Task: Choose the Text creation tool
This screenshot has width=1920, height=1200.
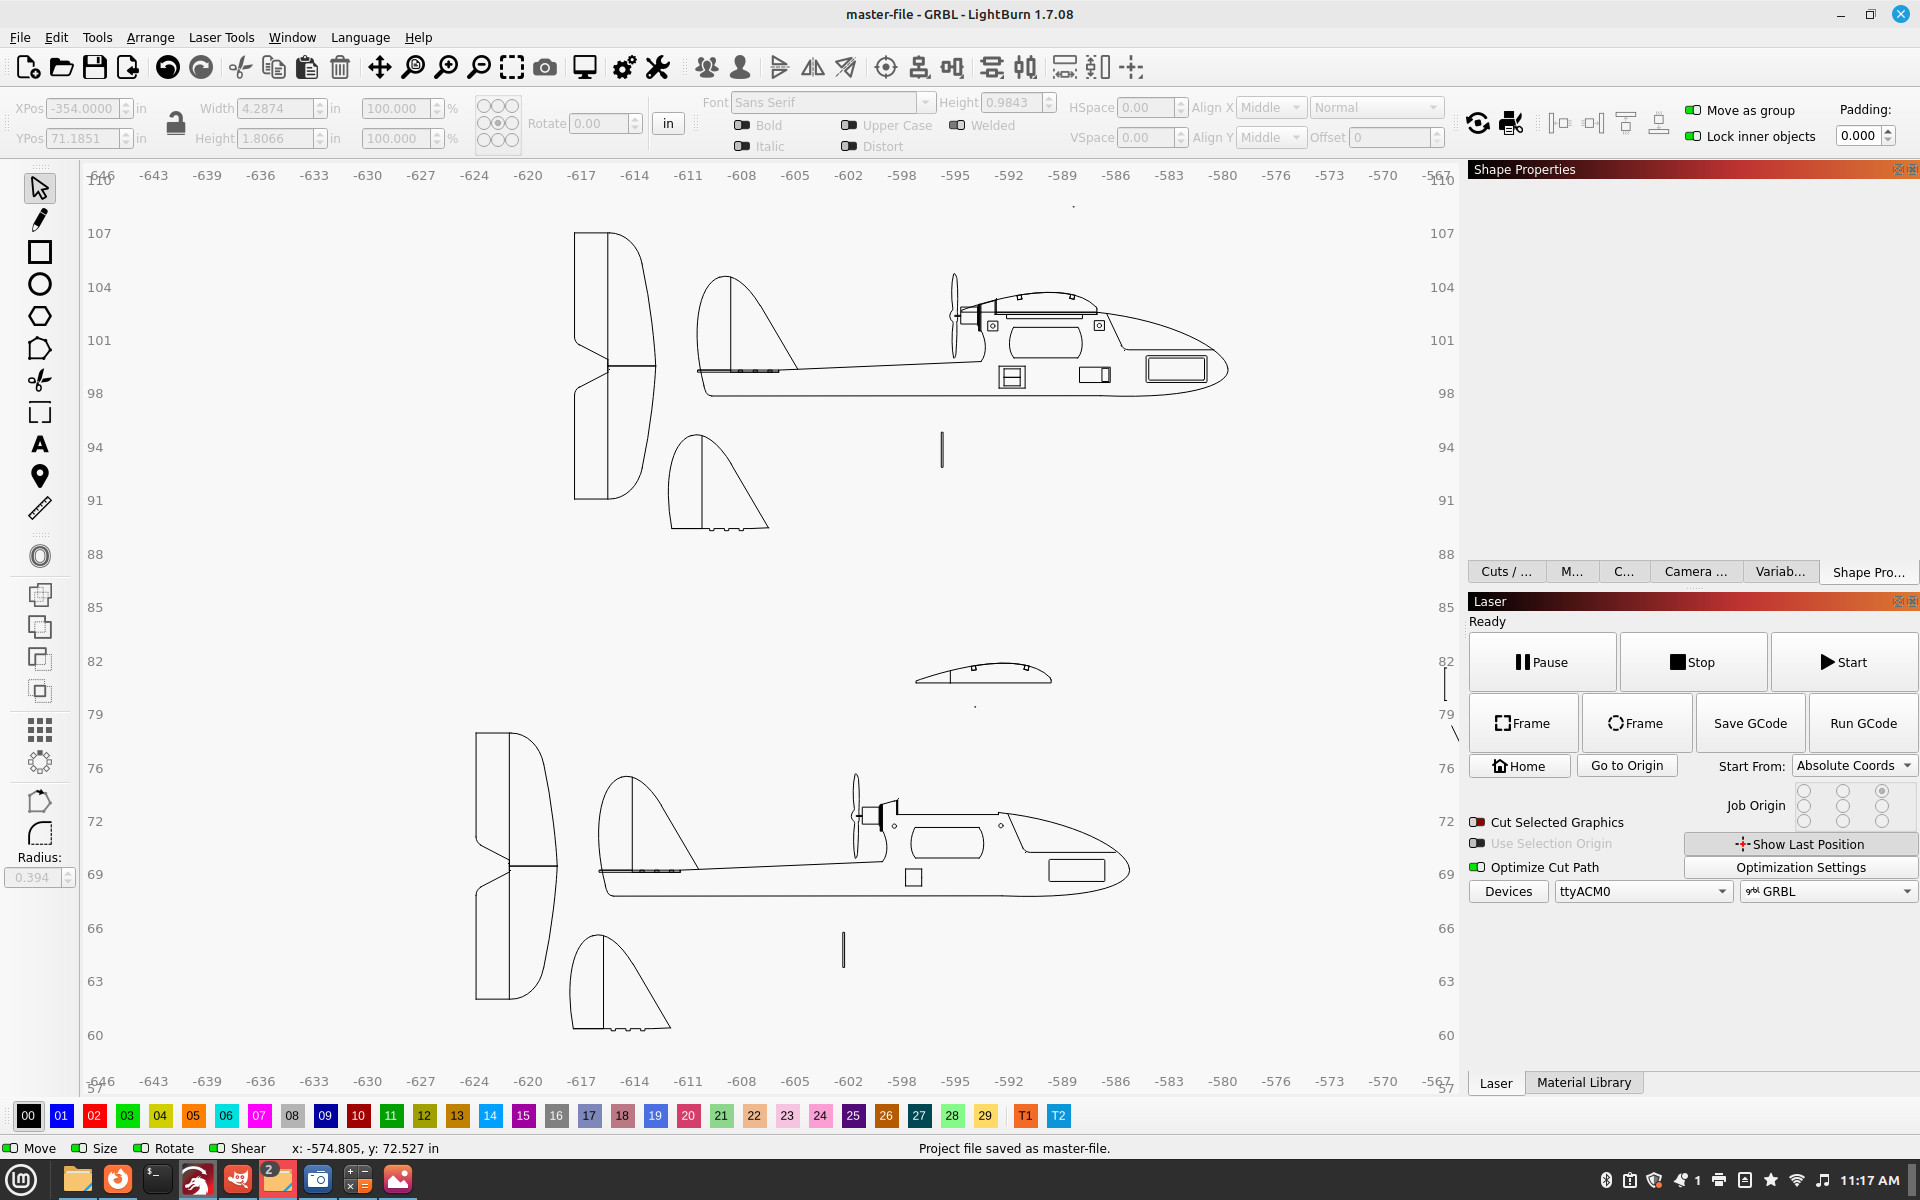Action: 40,444
